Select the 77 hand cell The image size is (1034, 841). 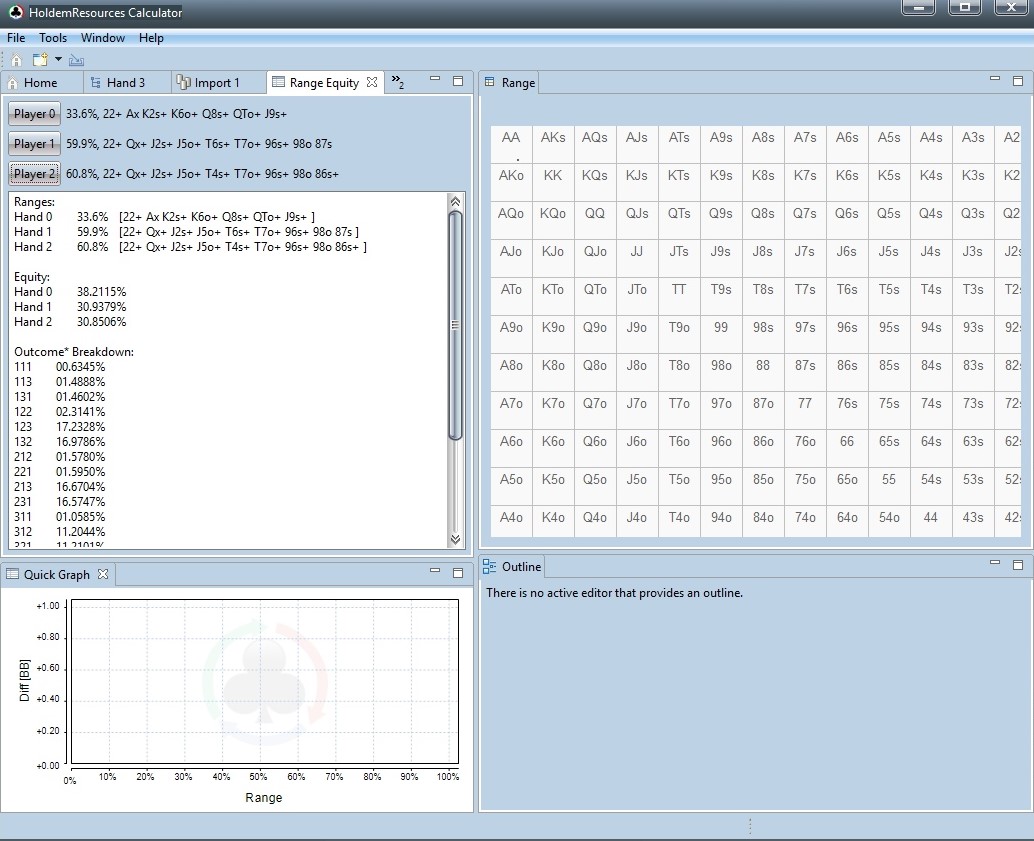[x=805, y=410]
